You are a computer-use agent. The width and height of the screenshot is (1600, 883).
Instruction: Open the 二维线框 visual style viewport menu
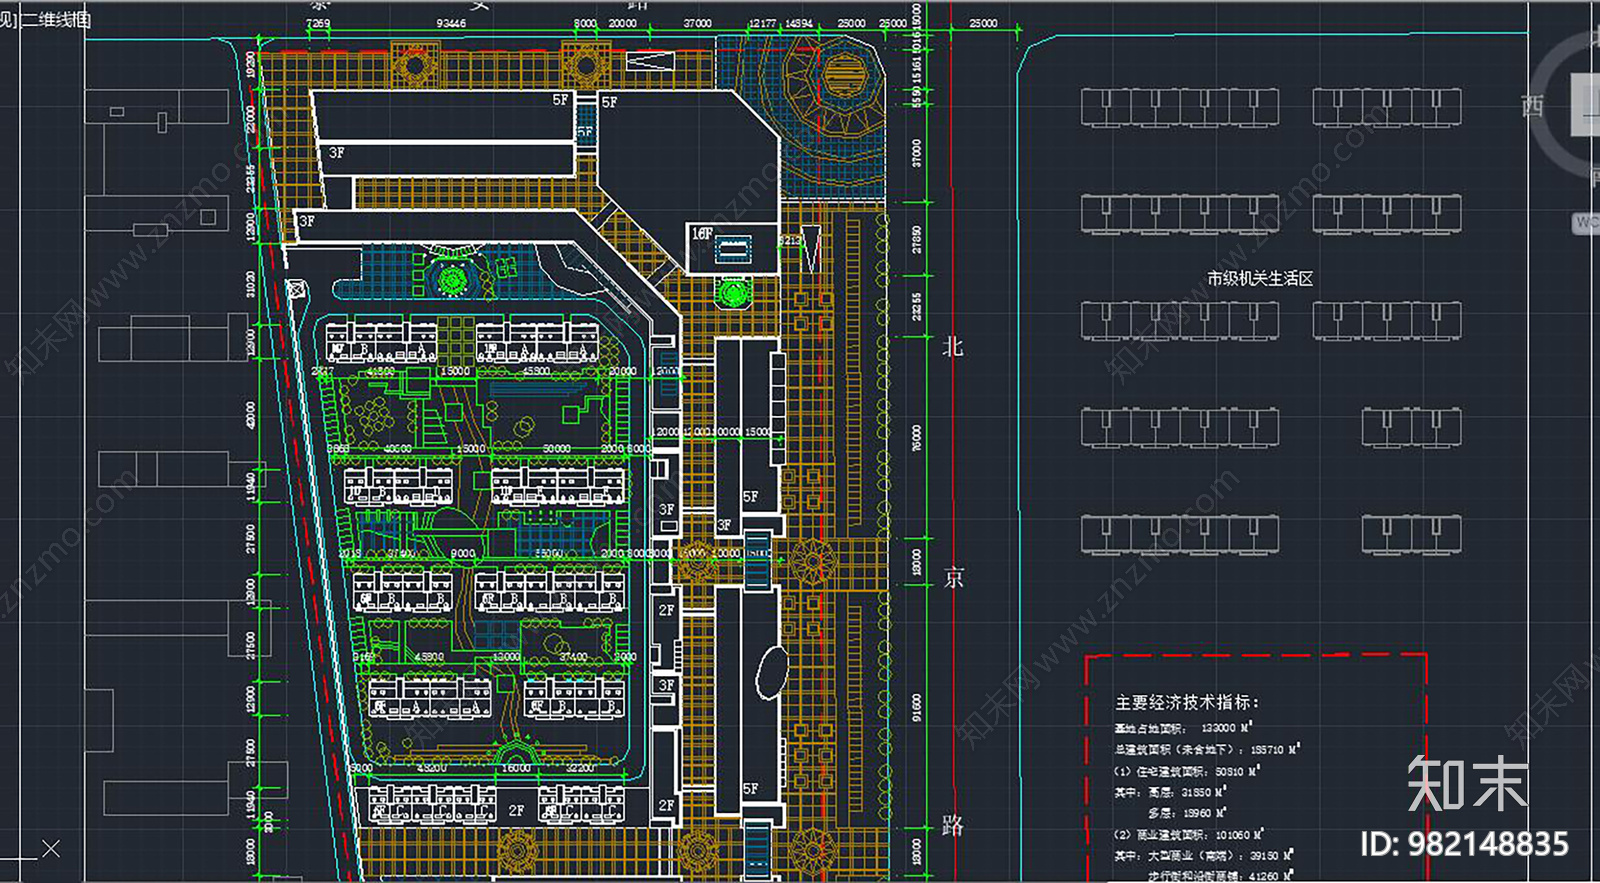coord(54,19)
